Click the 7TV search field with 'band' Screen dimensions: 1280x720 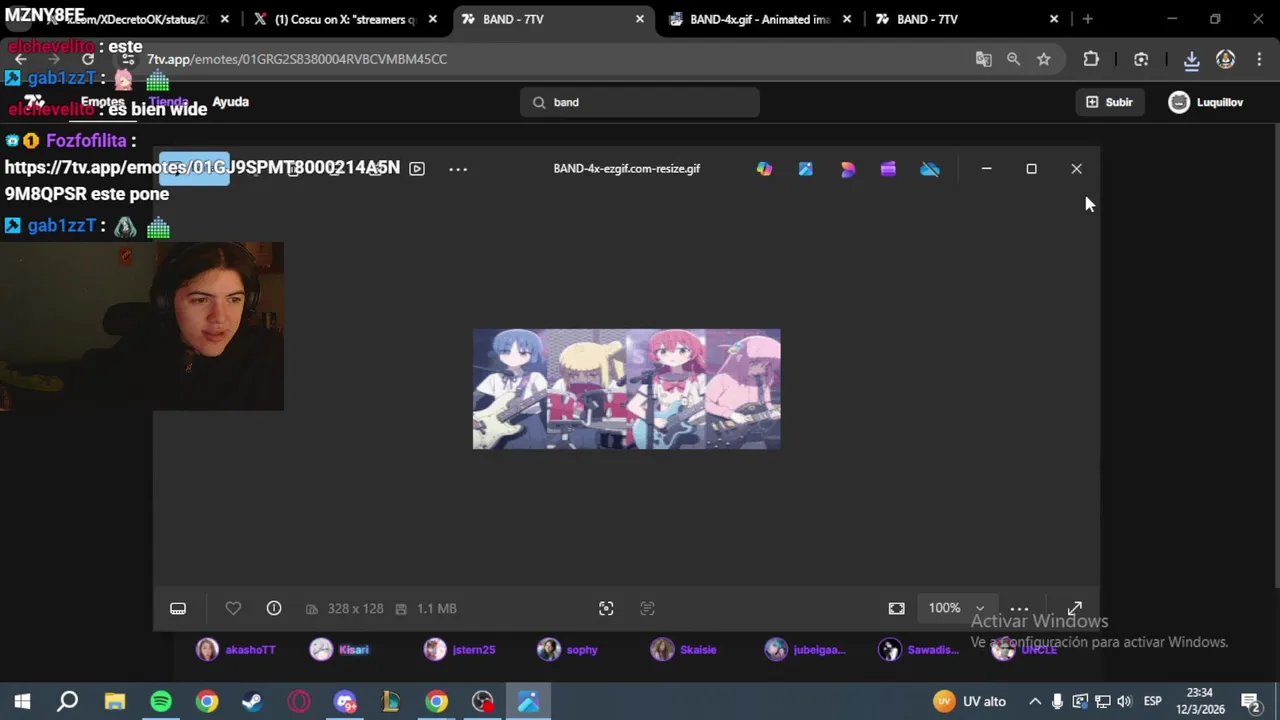pyautogui.click(x=640, y=102)
